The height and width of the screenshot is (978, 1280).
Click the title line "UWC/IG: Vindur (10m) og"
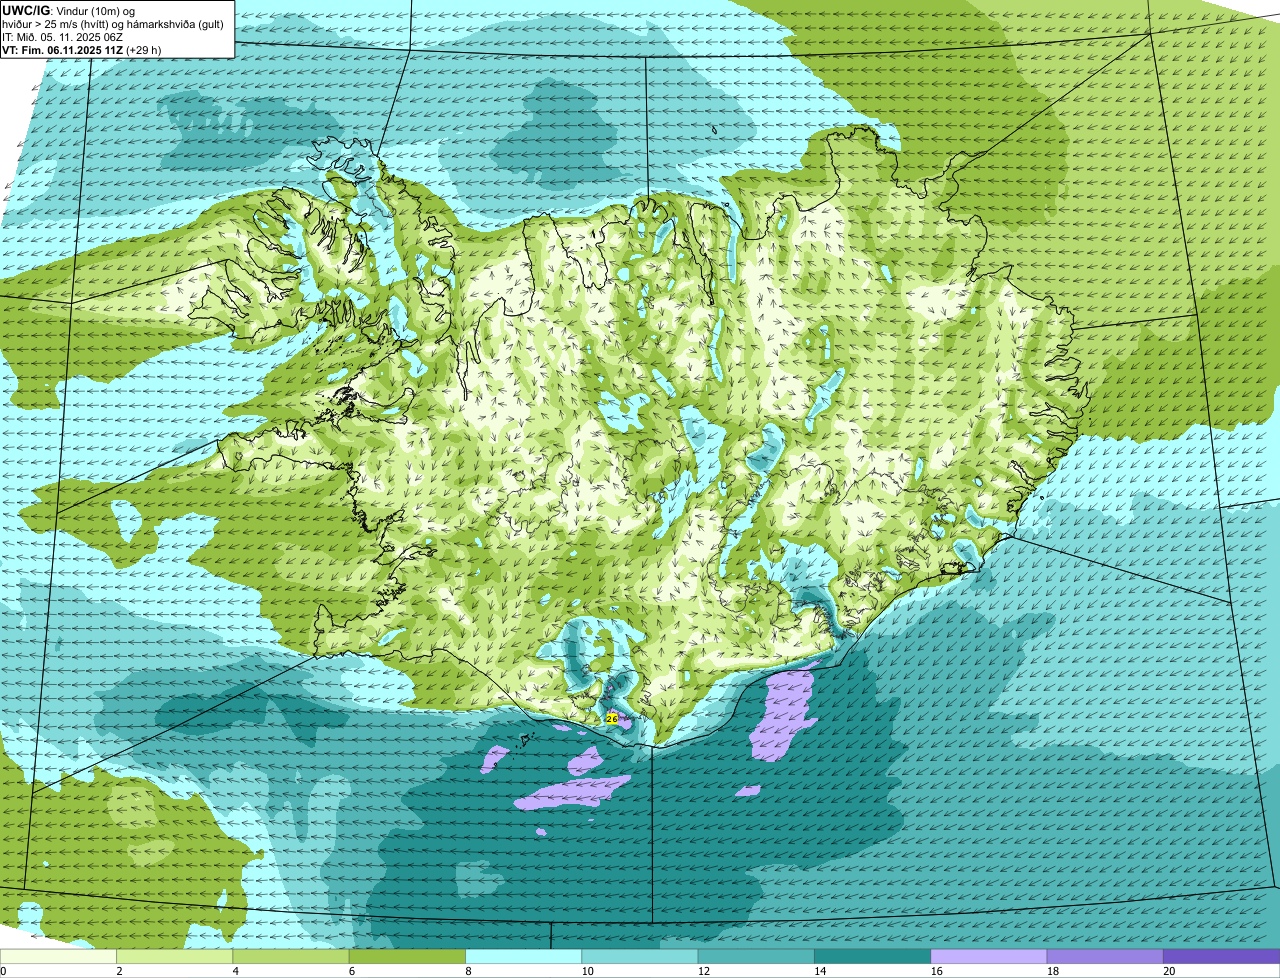tap(69, 10)
